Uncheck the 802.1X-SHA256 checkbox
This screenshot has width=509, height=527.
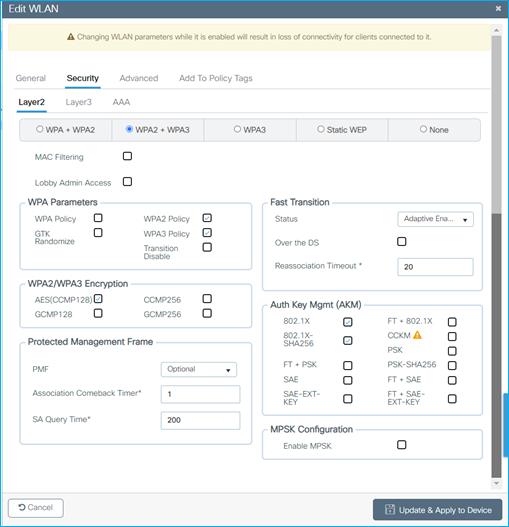point(348,340)
